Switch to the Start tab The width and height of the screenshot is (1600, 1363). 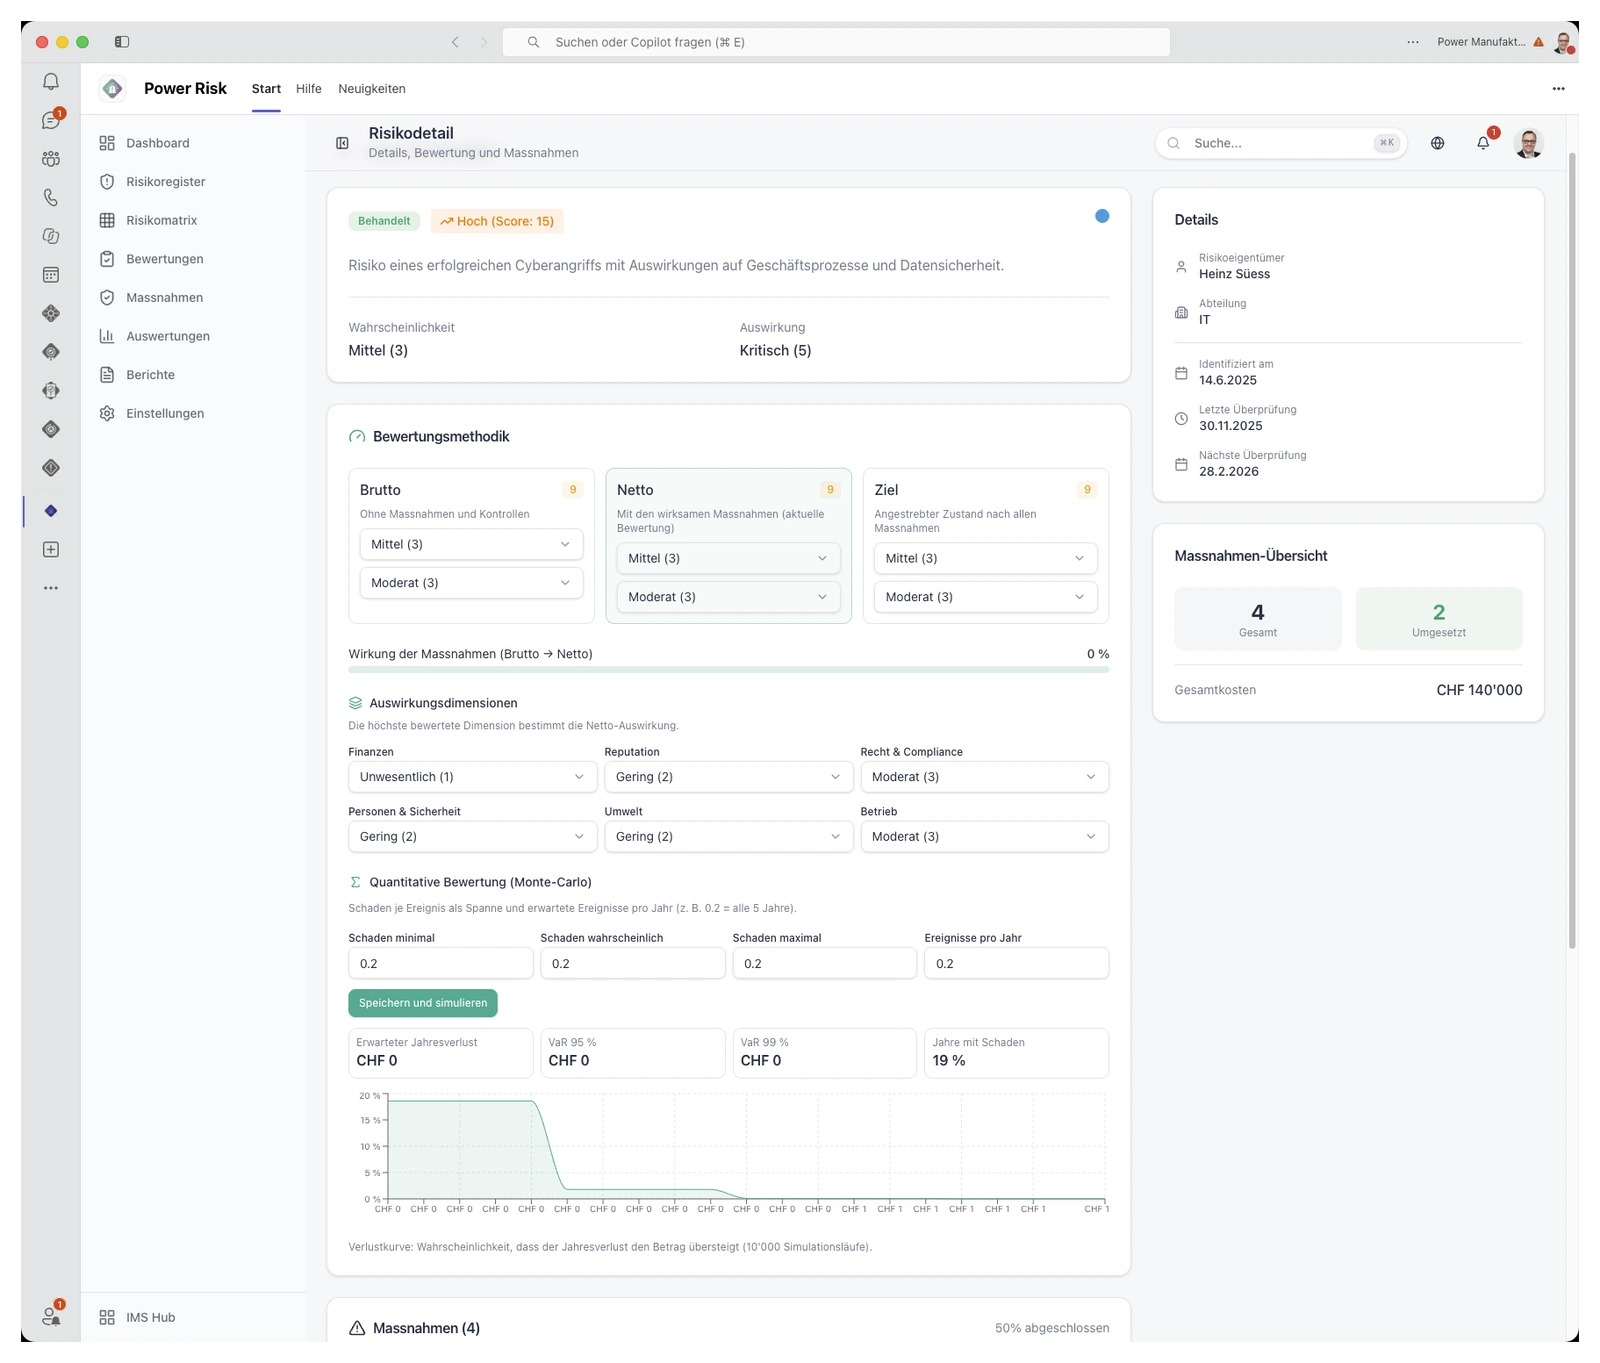(266, 89)
